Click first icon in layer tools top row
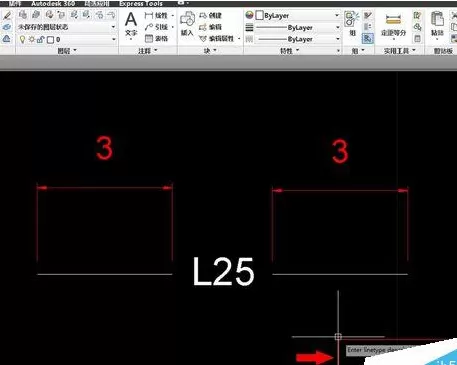 (23, 15)
